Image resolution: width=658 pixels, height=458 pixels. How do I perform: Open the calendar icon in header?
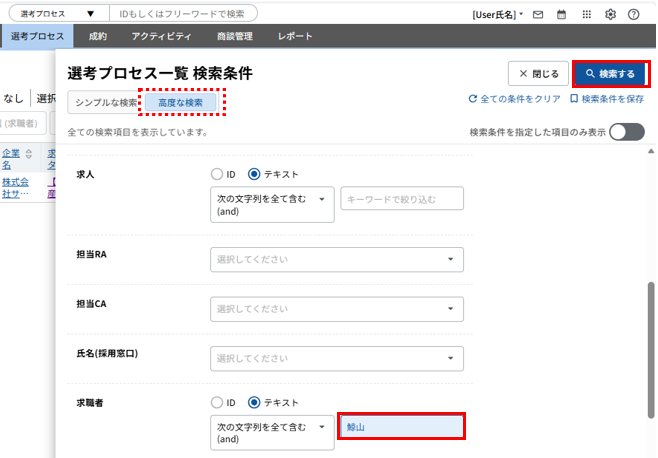561,15
